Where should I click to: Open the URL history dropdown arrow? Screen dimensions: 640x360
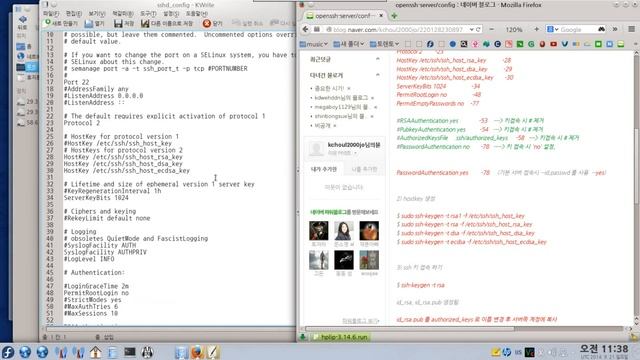click(471, 29)
